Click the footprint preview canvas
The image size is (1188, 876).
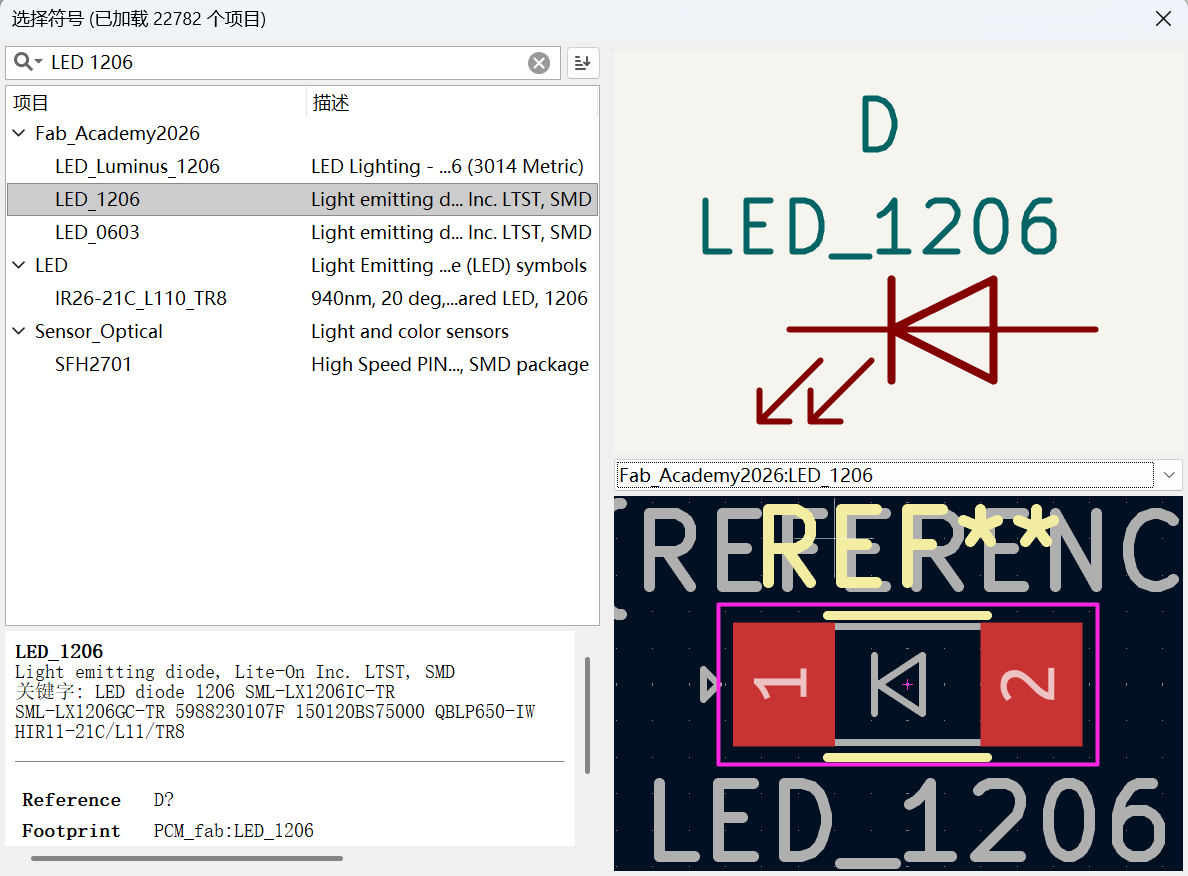(898, 684)
